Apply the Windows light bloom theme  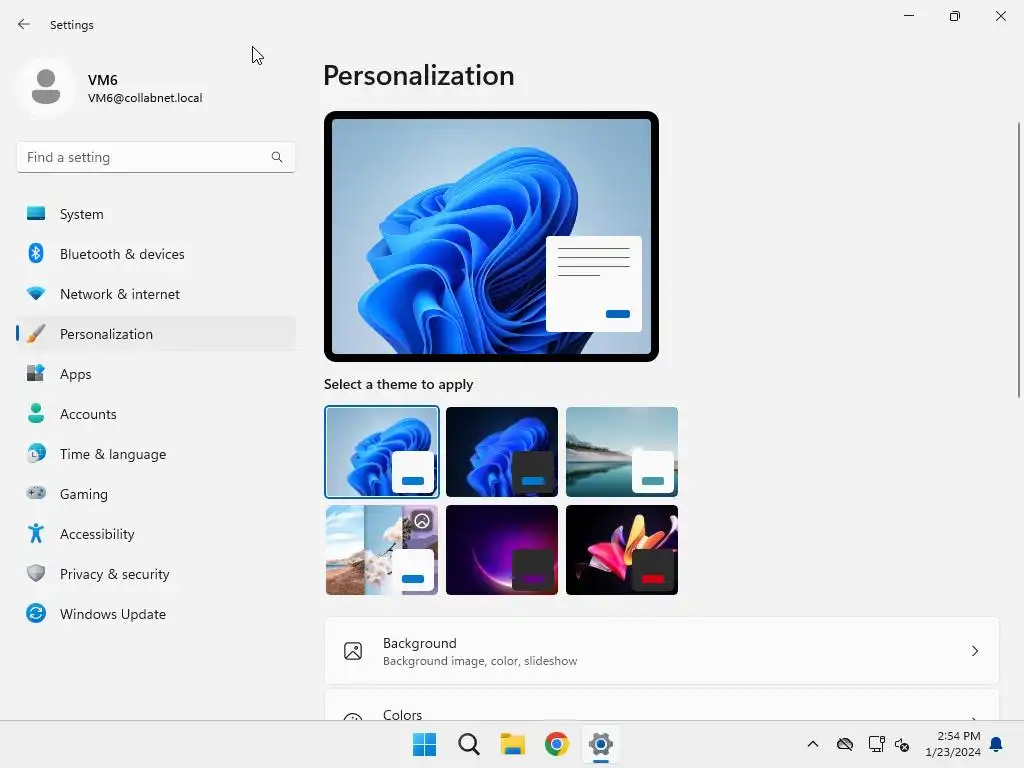coord(381,451)
